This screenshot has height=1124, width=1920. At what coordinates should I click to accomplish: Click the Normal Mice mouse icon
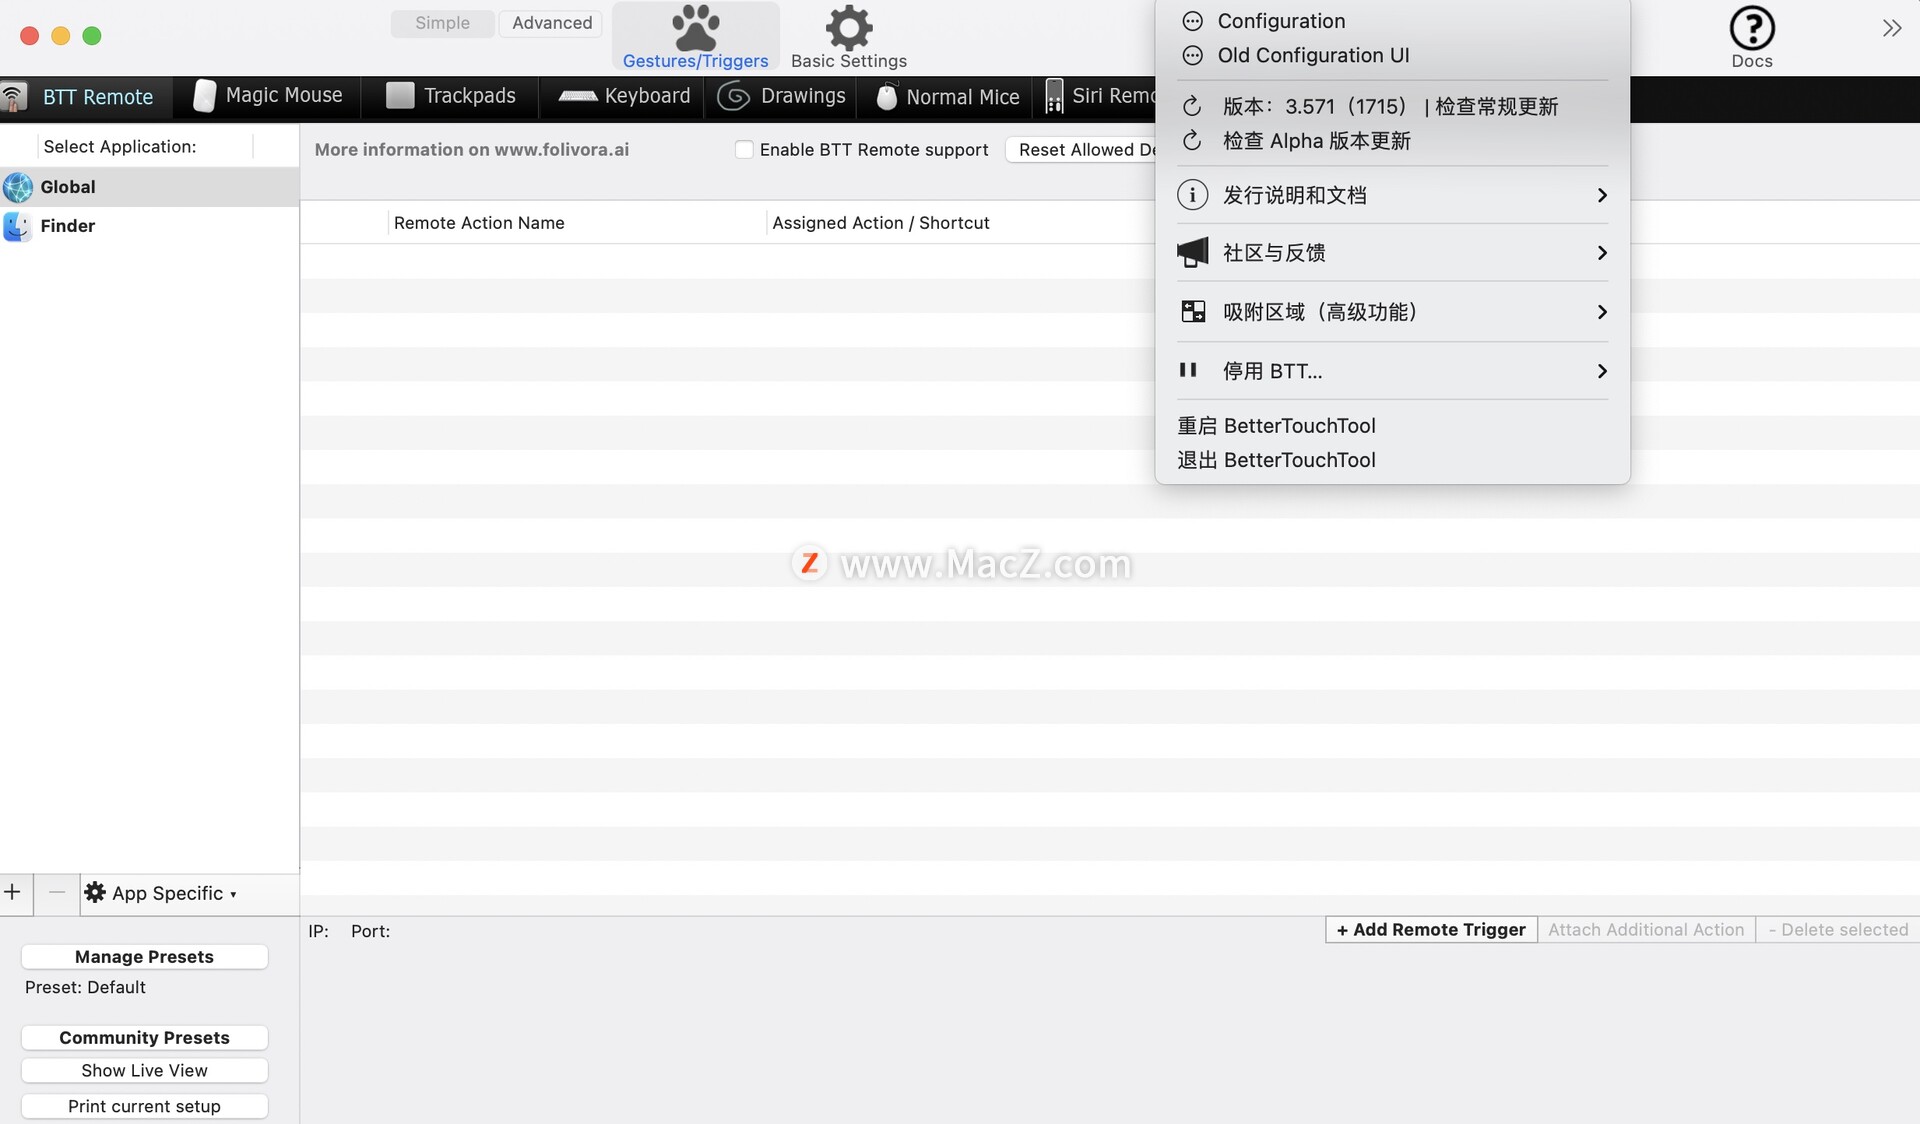[886, 97]
